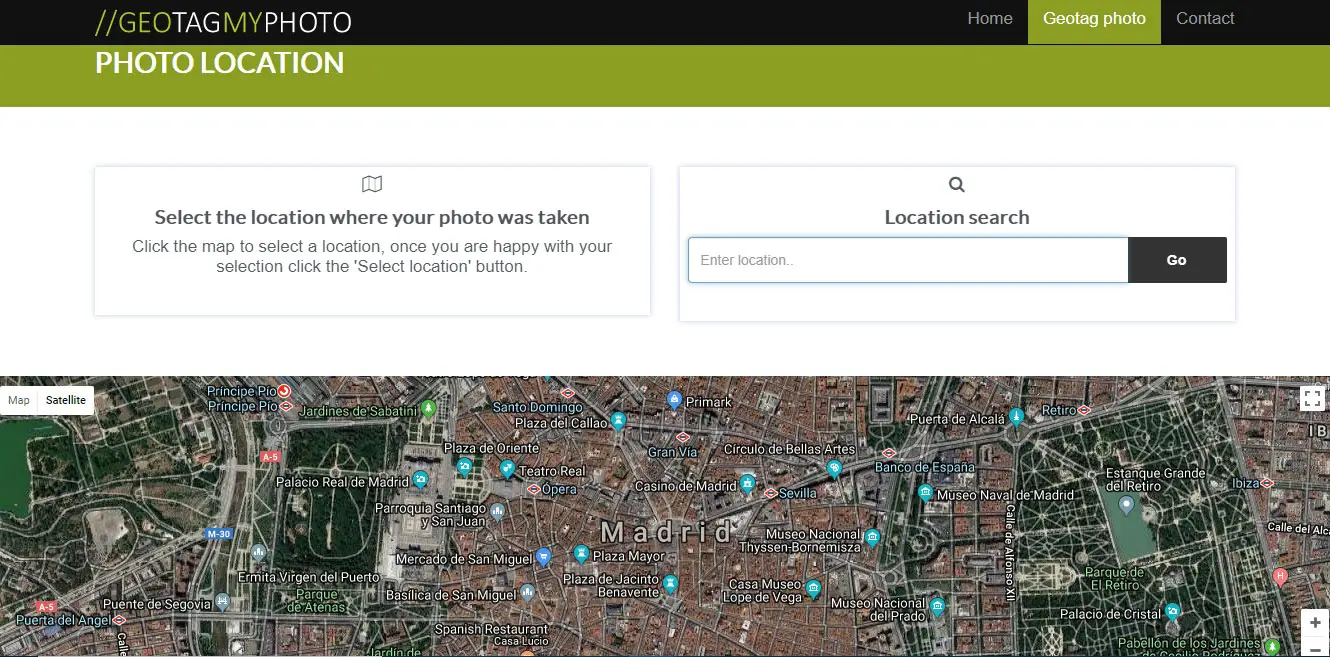Viewport: 1330px width, 657px height.
Task: Select the Plaza Mayor landmark marker
Action: (x=581, y=554)
